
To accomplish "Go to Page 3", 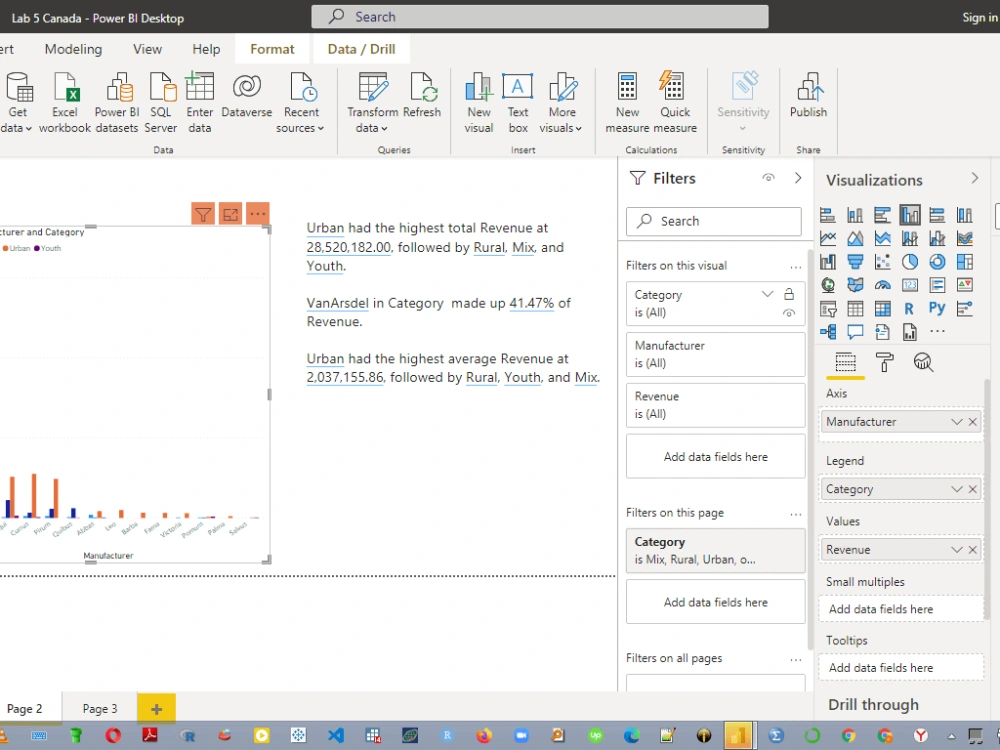I will pos(100,709).
